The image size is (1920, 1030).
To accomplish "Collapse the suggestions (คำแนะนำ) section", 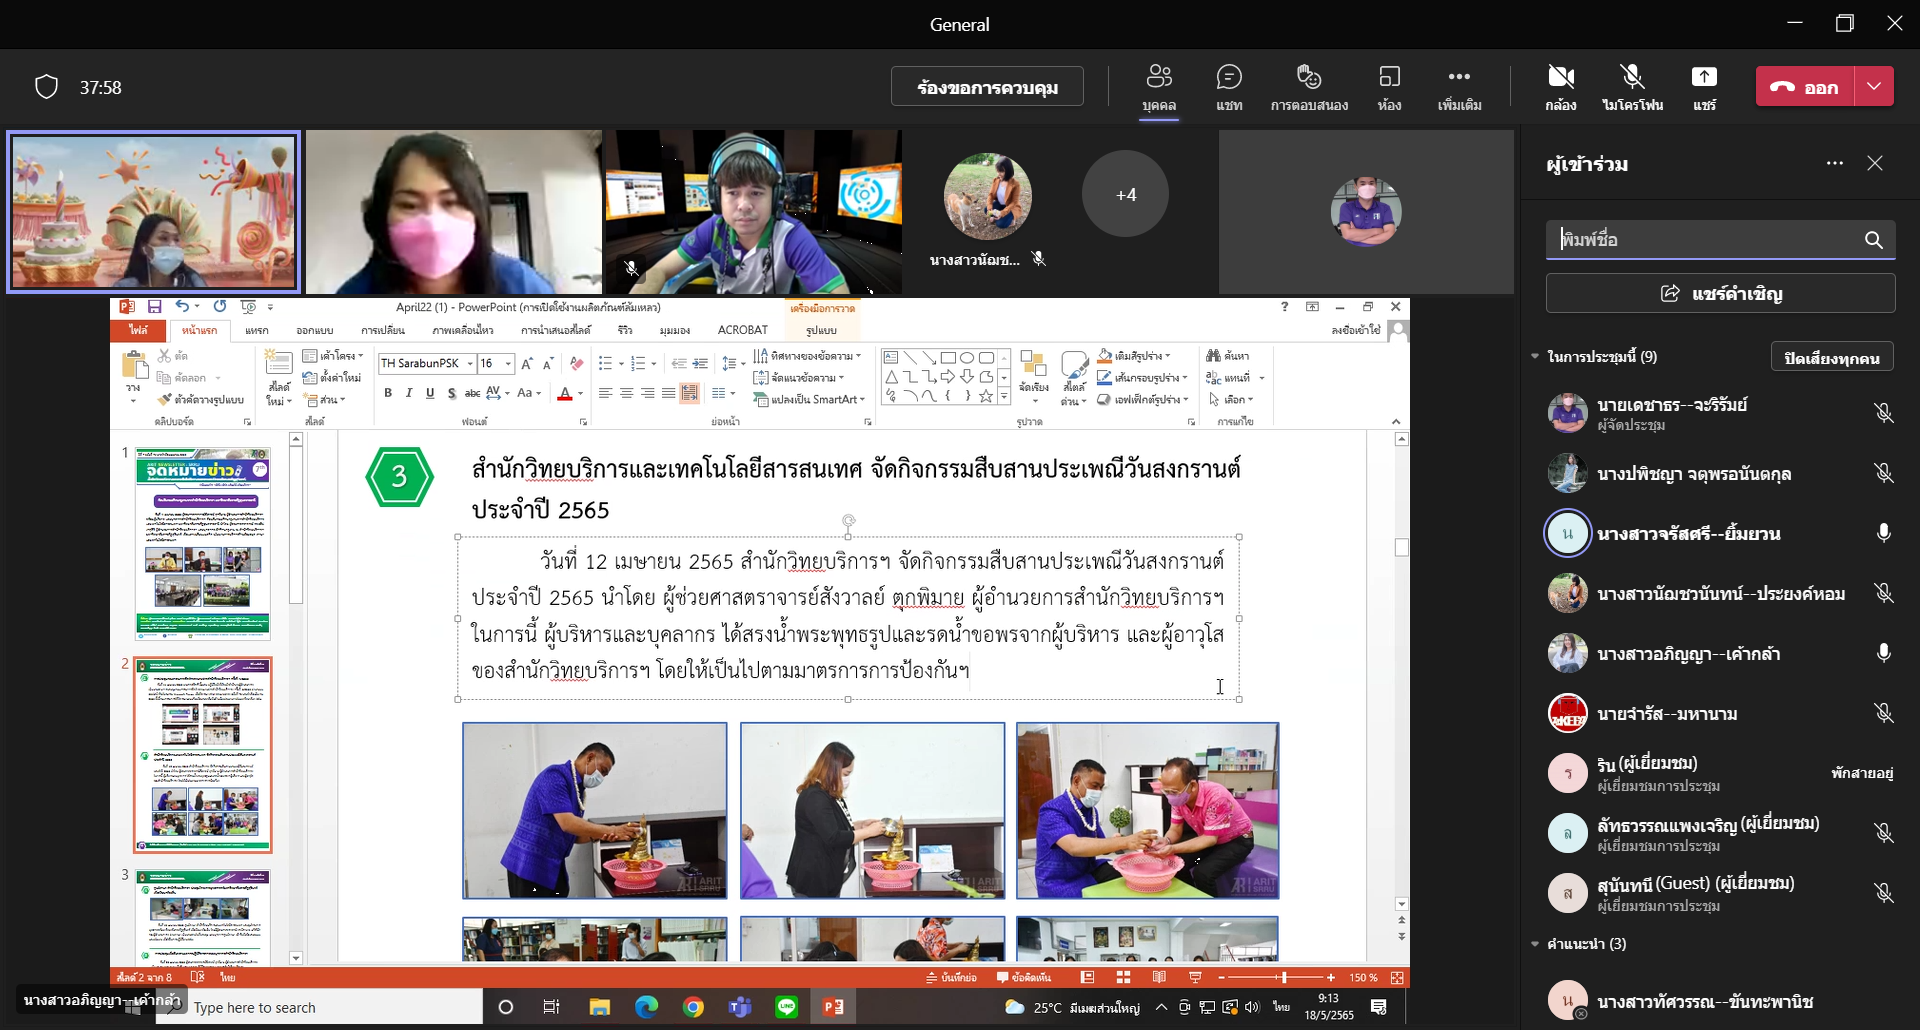I will point(1536,943).
